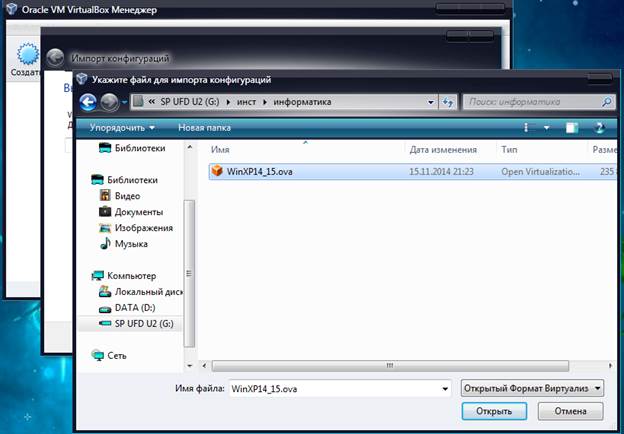Click the navigation pane scroll-down arrow

pyautogui.click(x=189, y=365)
